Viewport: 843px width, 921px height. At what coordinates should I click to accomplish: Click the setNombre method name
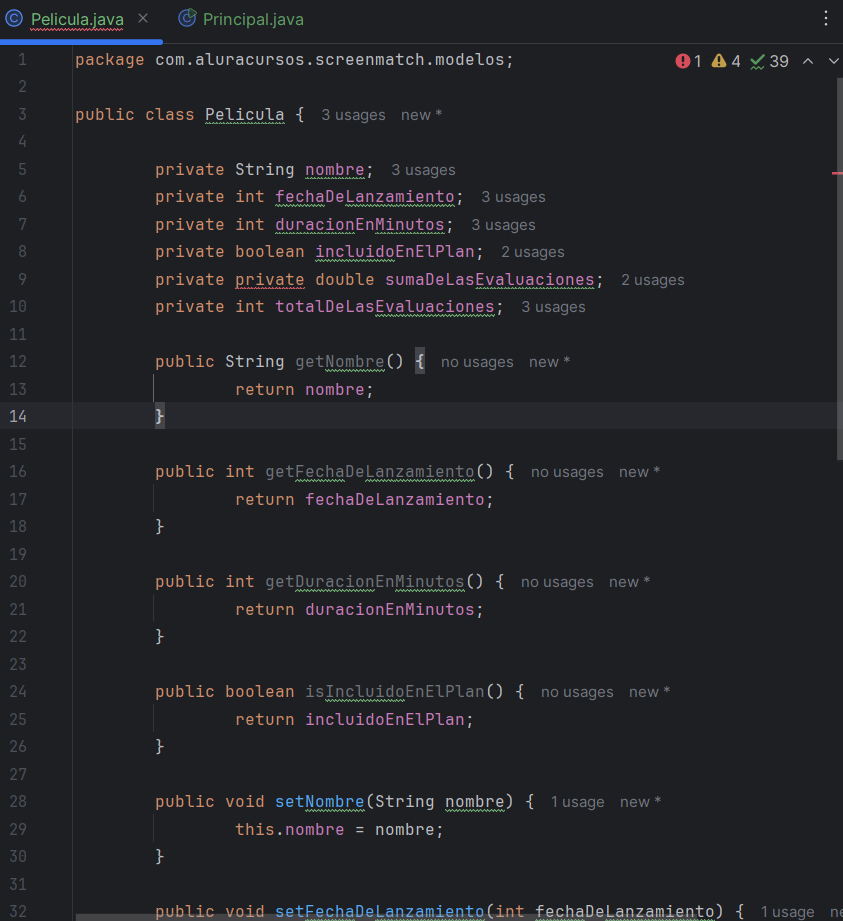(320, 802)
